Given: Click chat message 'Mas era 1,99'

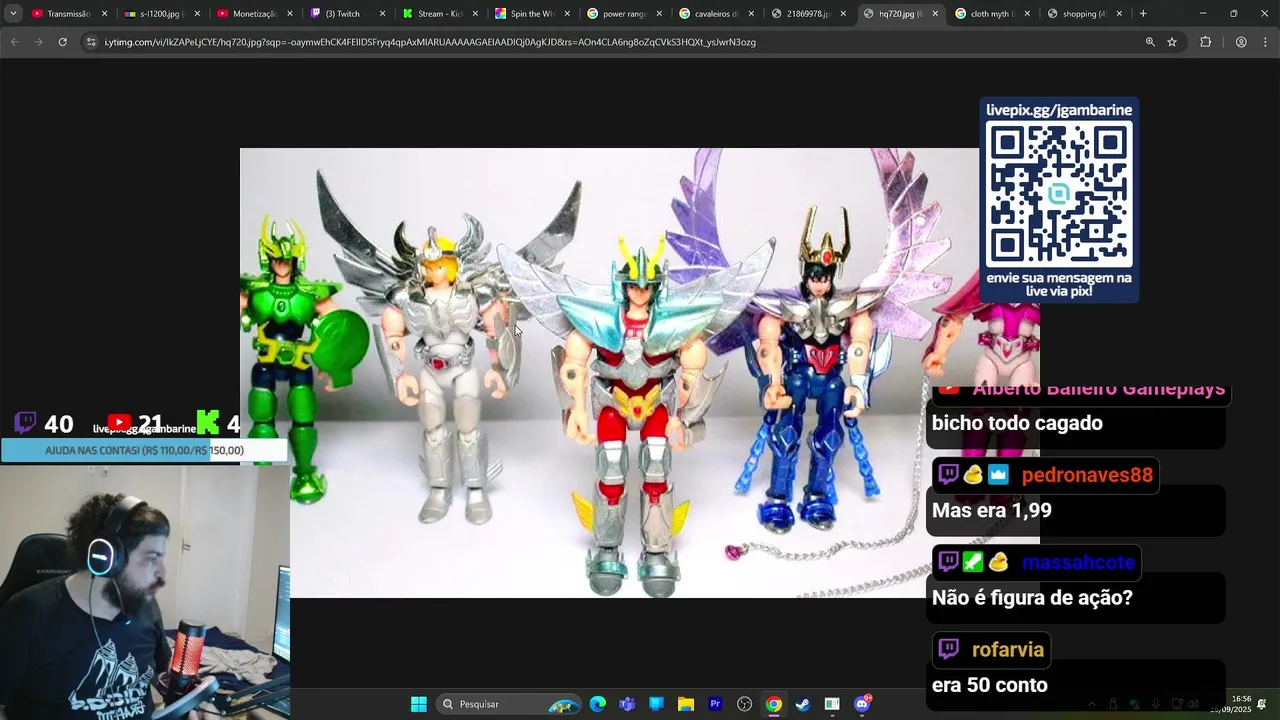Looking at the screenshot, I should click(992, 510).
